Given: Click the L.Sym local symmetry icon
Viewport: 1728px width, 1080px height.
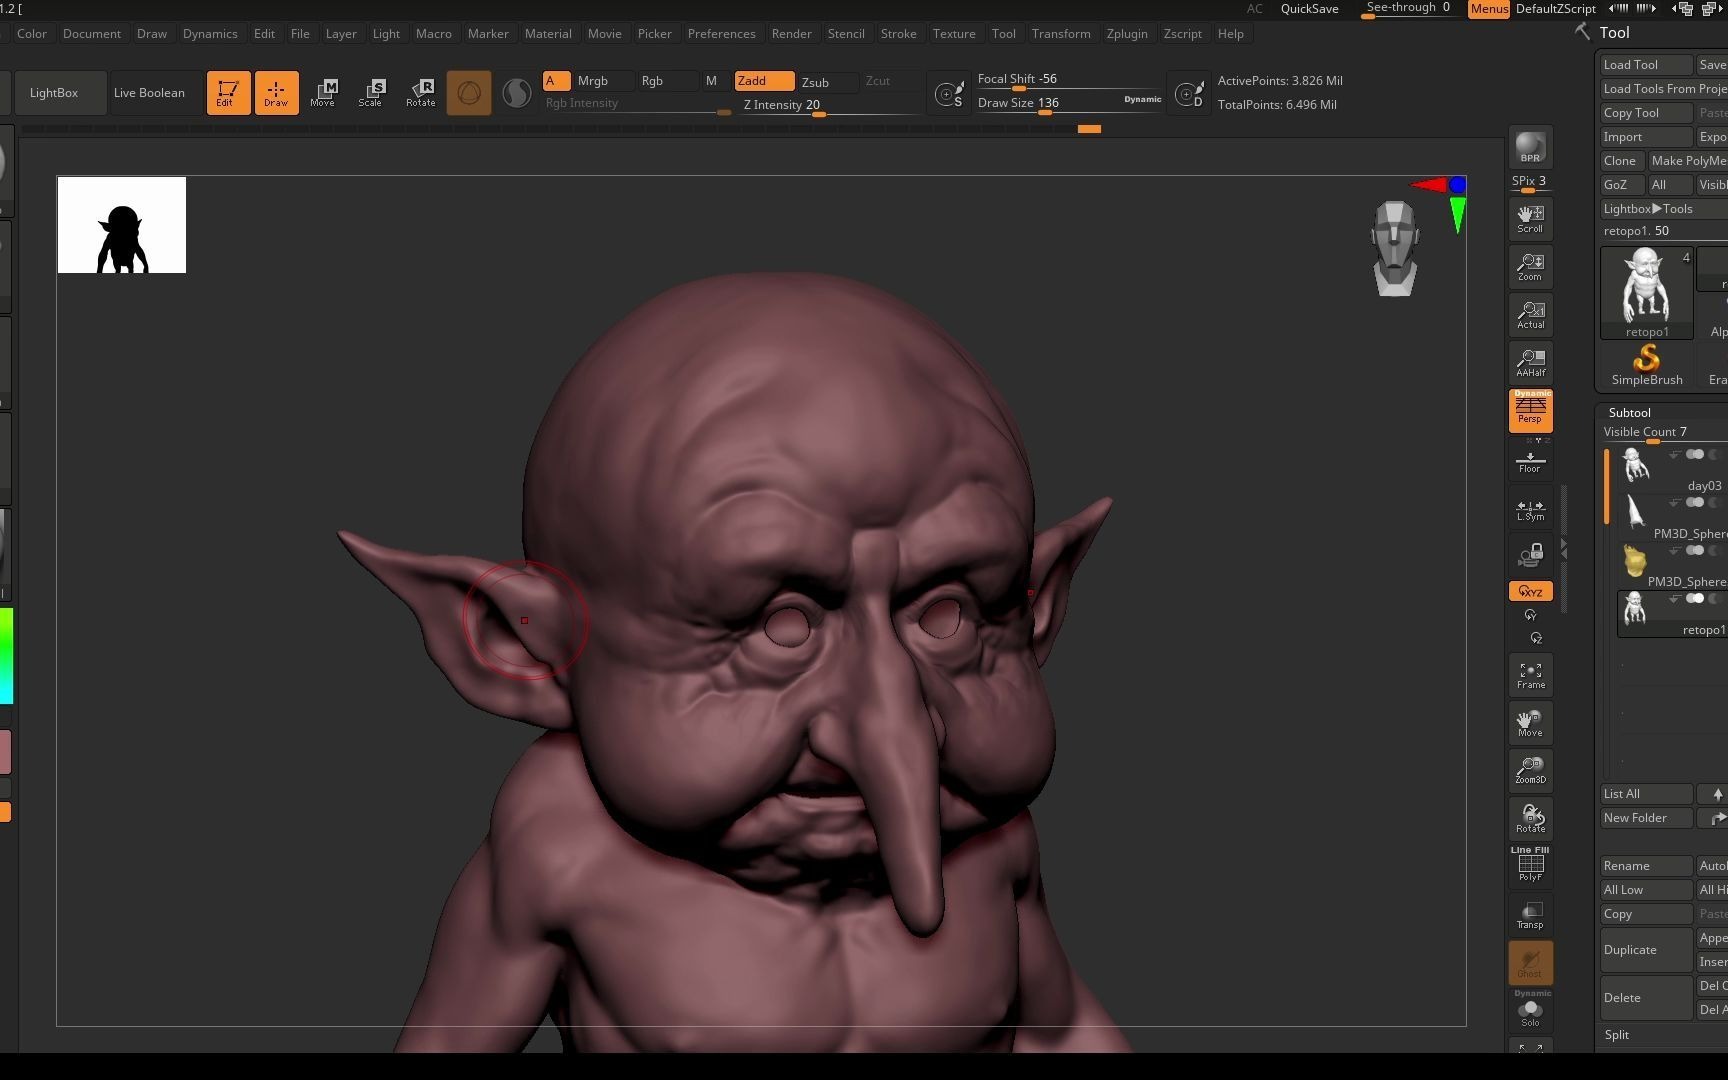Looking at the screenshot, I should pyautogui.click(x=1530, y=509).
